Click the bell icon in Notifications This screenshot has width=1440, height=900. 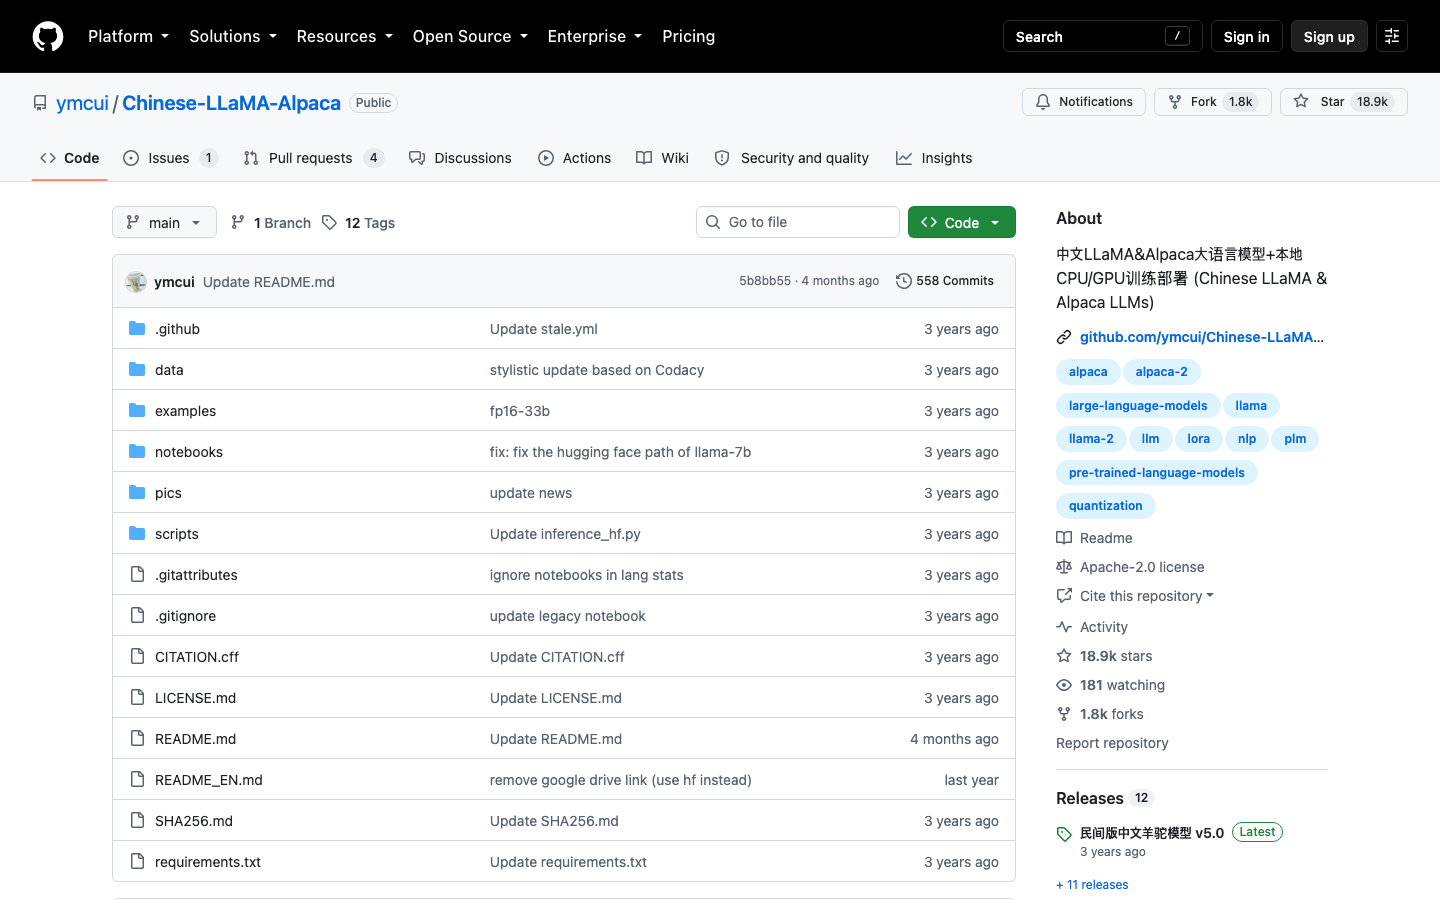[x=1043, y=102]
